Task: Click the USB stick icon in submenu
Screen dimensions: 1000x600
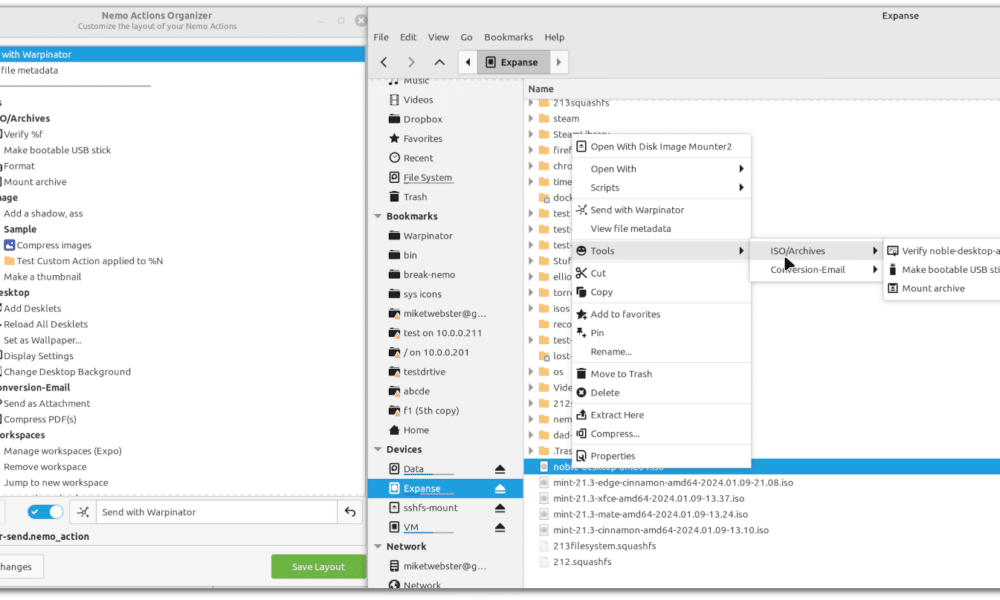Action: [893, 270]
